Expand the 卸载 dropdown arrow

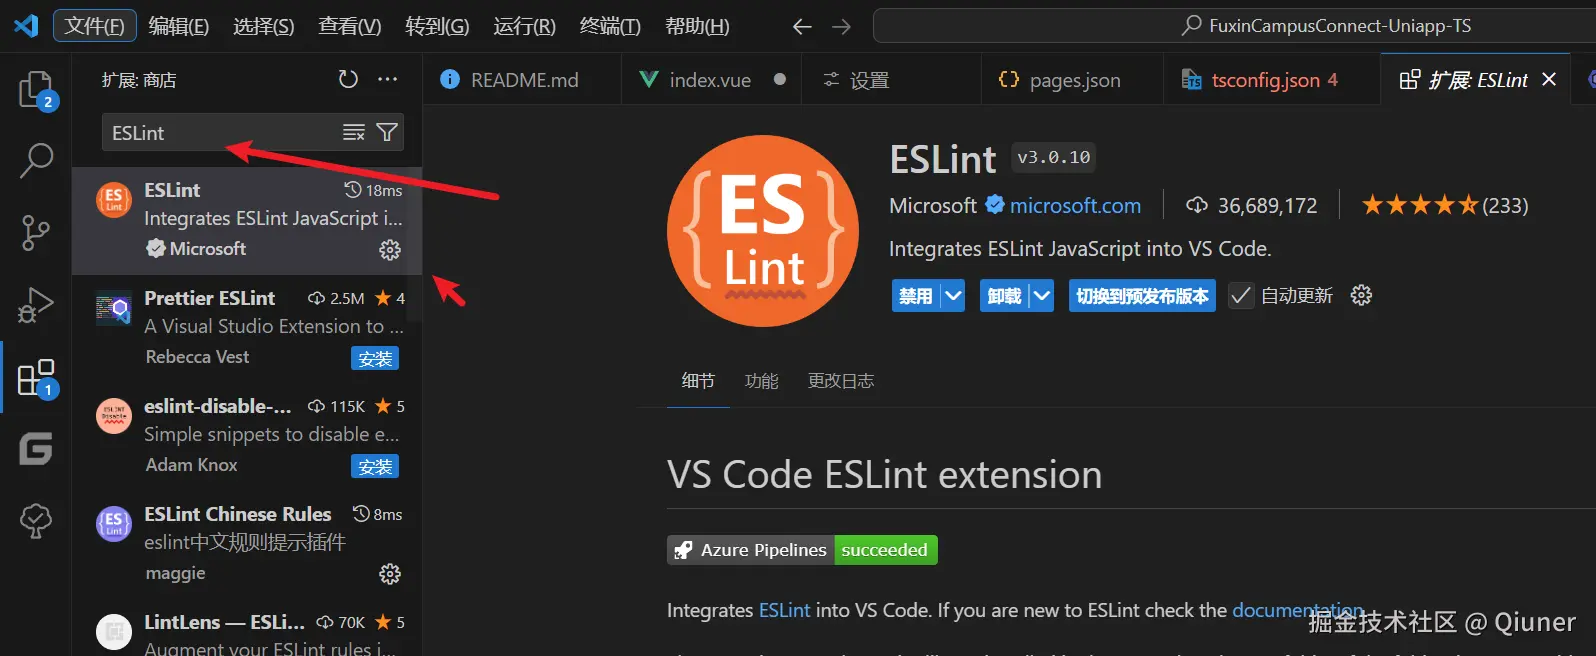tap(1042, 296)
